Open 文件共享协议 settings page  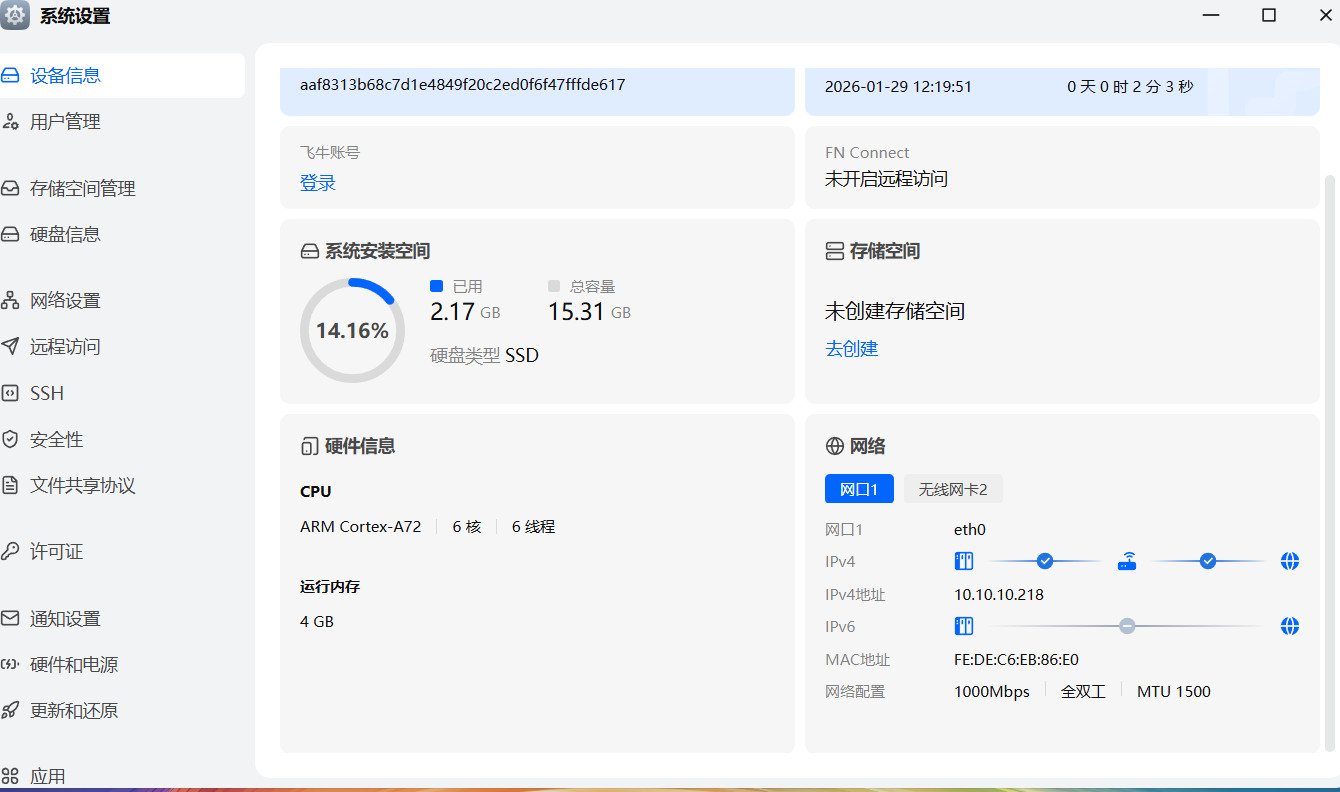point(82,486)
